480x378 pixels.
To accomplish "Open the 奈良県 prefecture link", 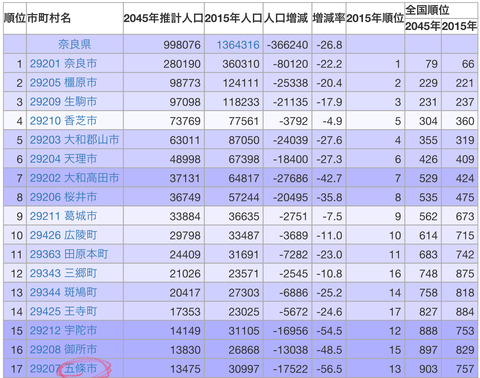I will click(x=75, y=44).
